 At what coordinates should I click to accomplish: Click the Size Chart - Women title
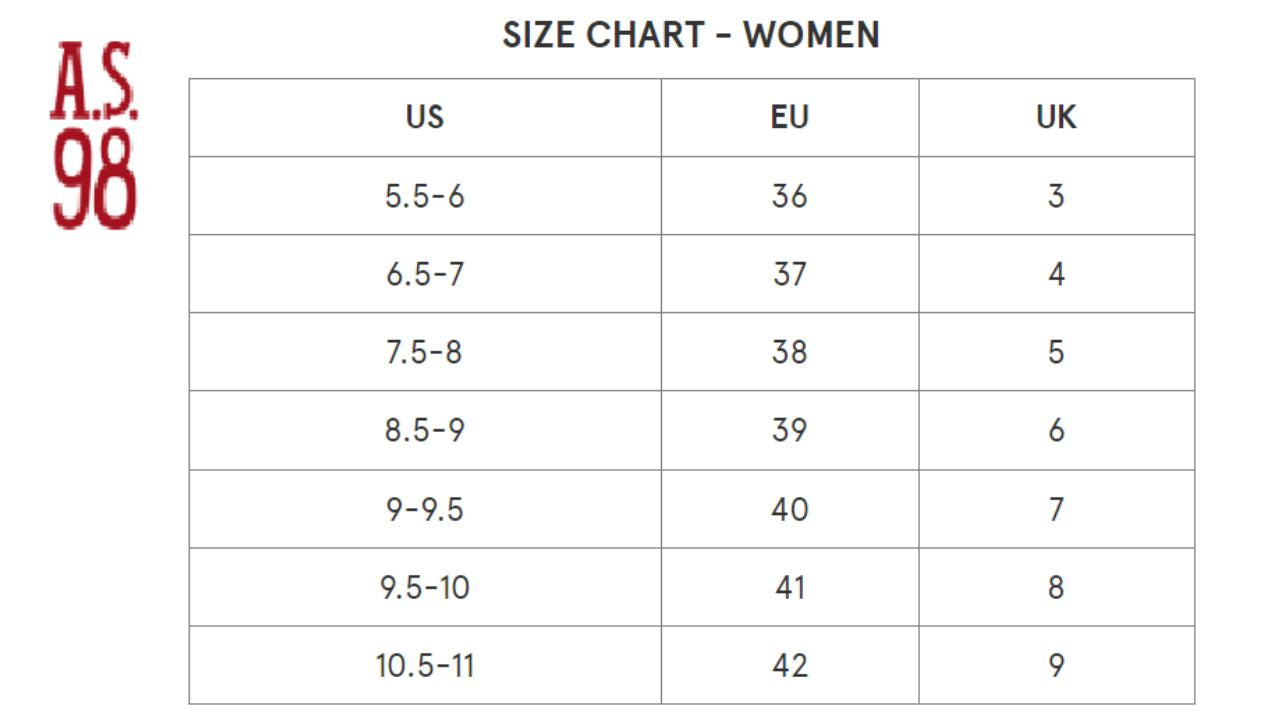[x=691, y=35]
